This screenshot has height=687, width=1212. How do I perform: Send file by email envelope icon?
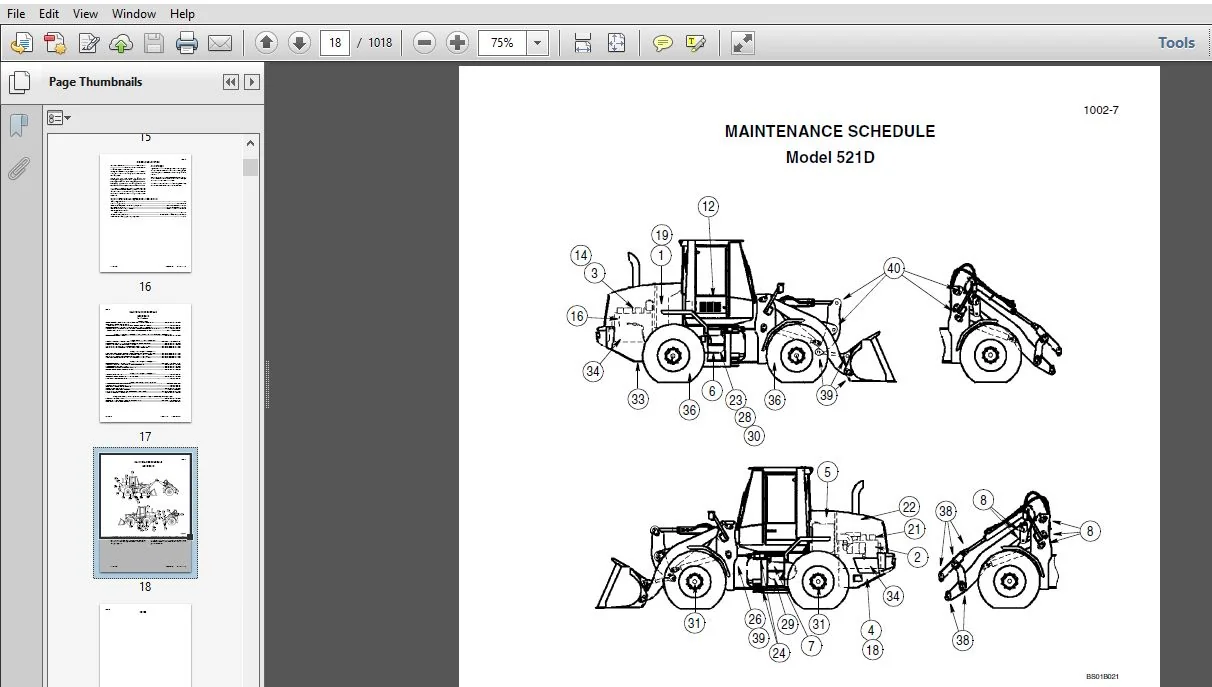point(220,43)
